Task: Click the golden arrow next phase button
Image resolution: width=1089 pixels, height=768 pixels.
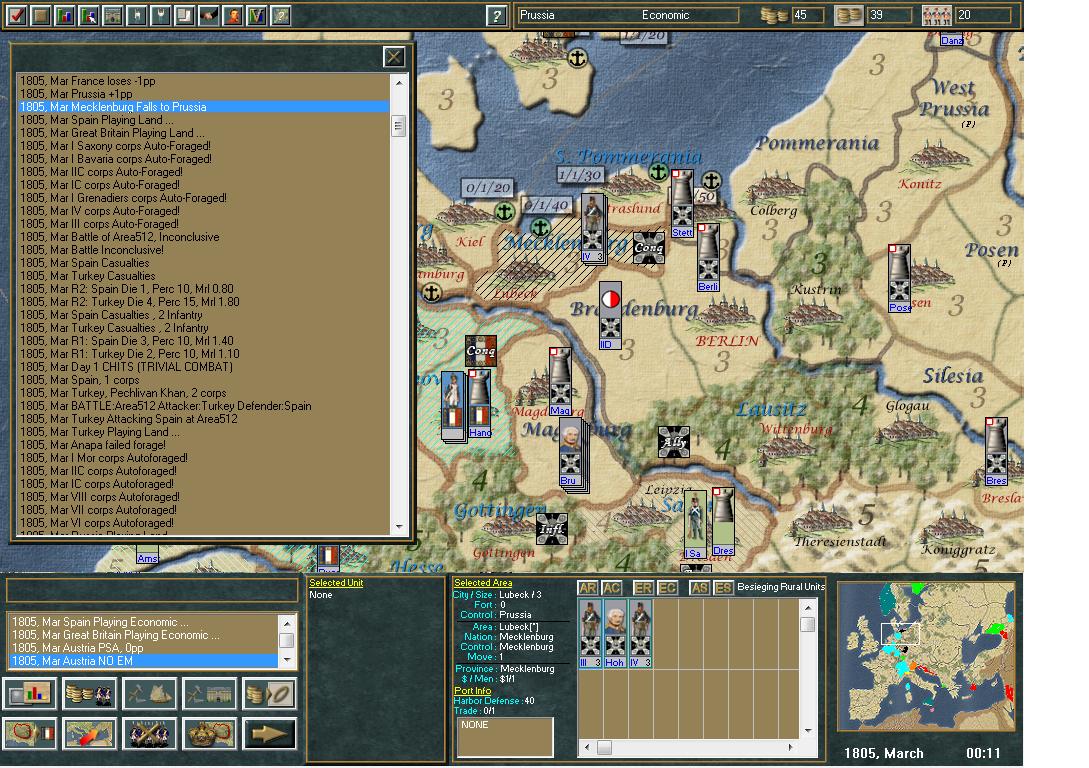Action: click(x=269, y=733)
